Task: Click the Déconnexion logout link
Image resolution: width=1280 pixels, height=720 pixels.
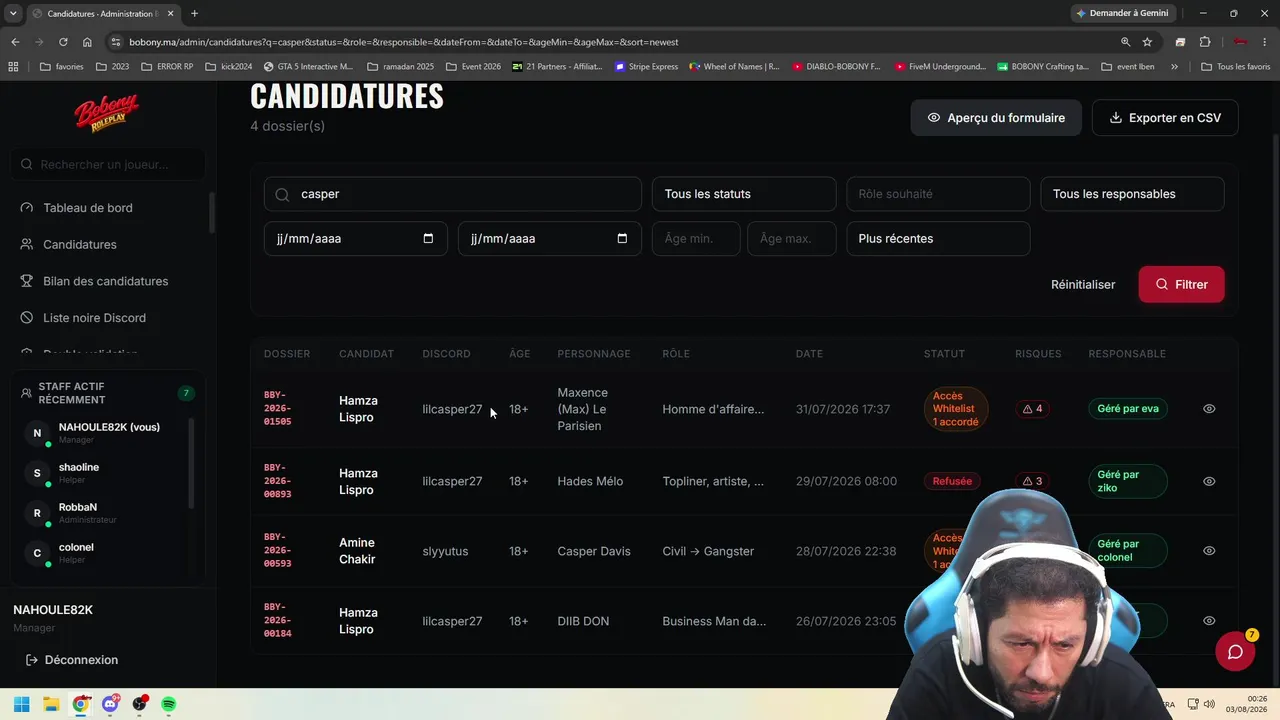Action: coord(72,660)
